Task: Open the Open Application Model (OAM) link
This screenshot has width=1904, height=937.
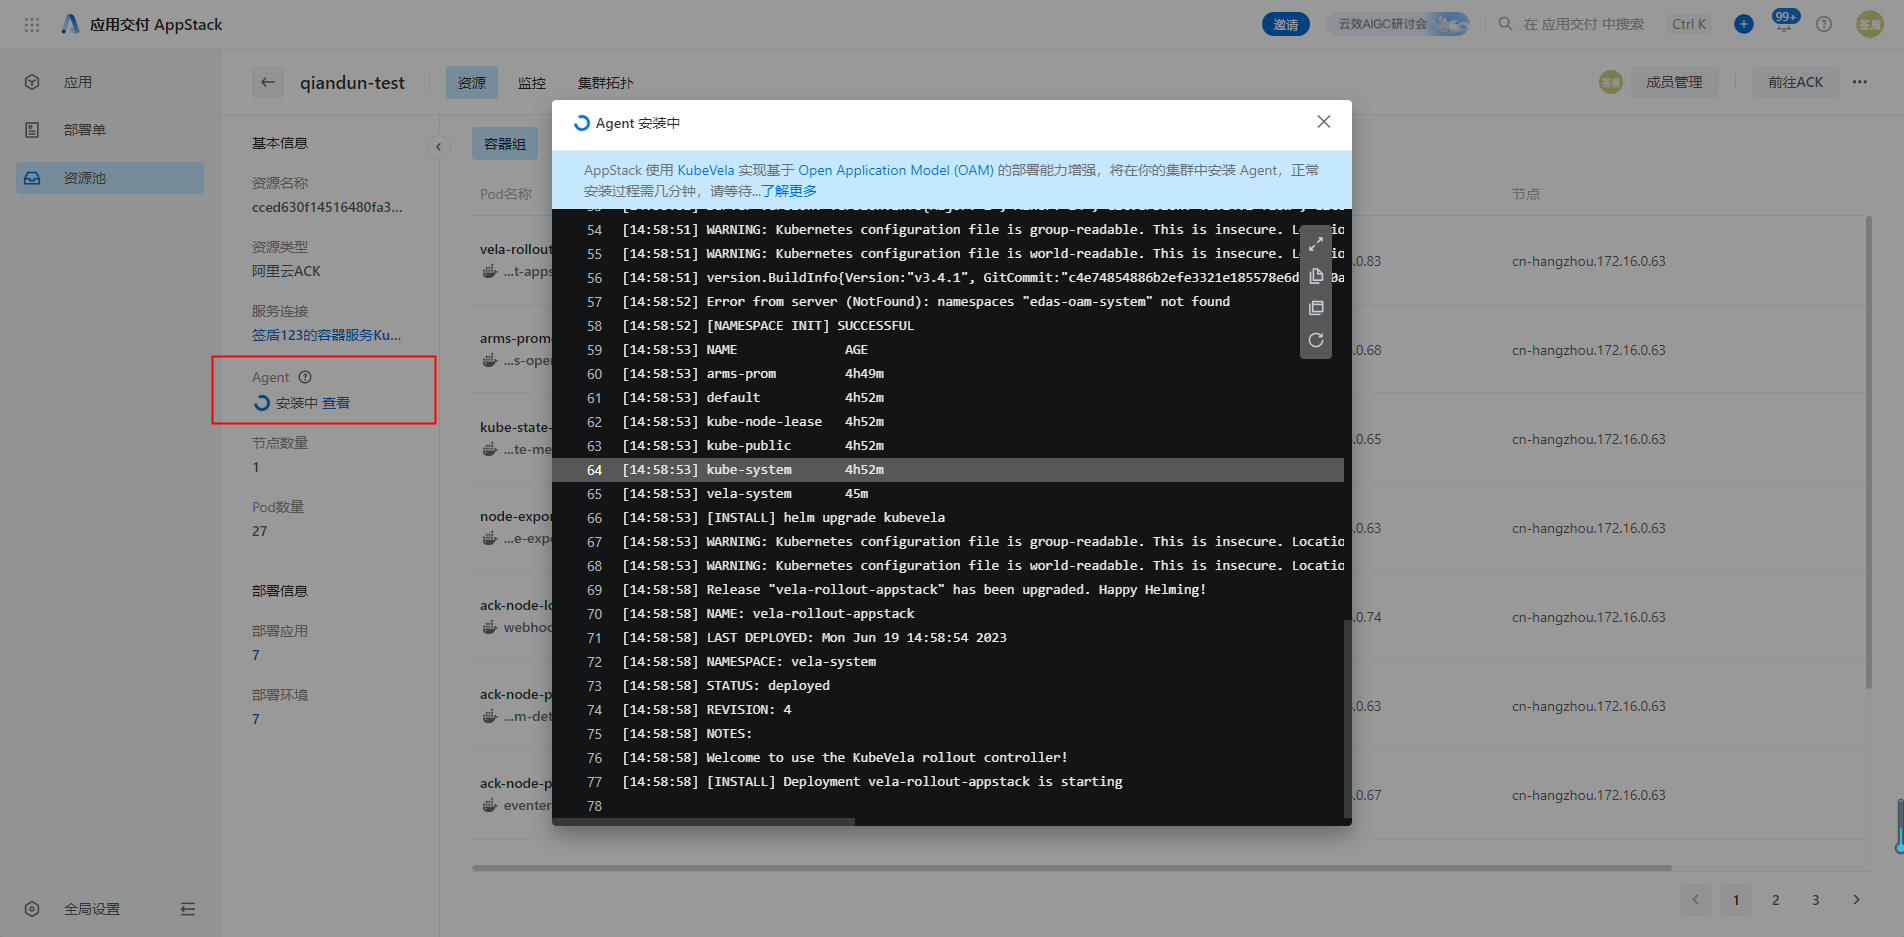Action: click(x=896, y=170)
